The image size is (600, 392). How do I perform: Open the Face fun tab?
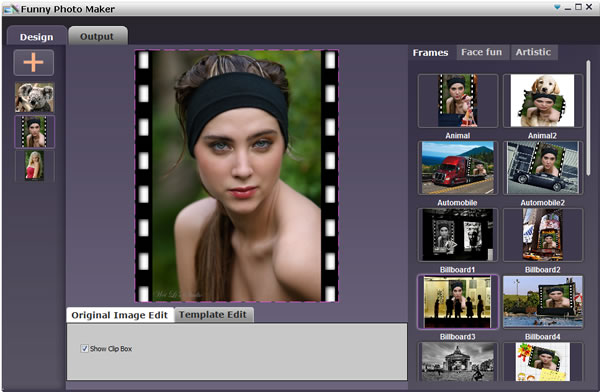tap(482, 52)
